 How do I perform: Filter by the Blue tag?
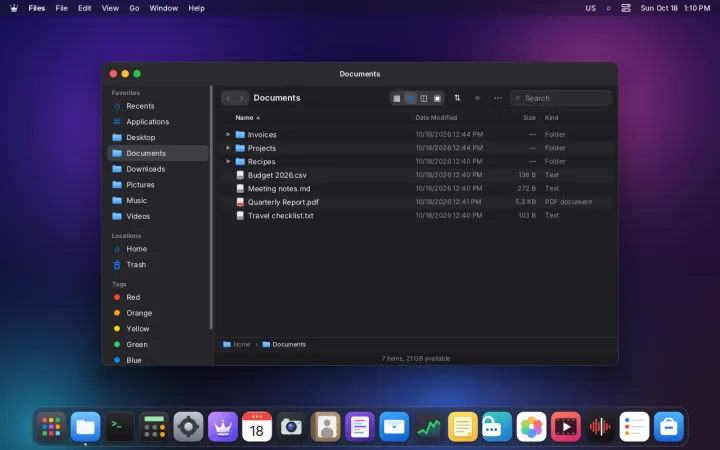[158, 360]
